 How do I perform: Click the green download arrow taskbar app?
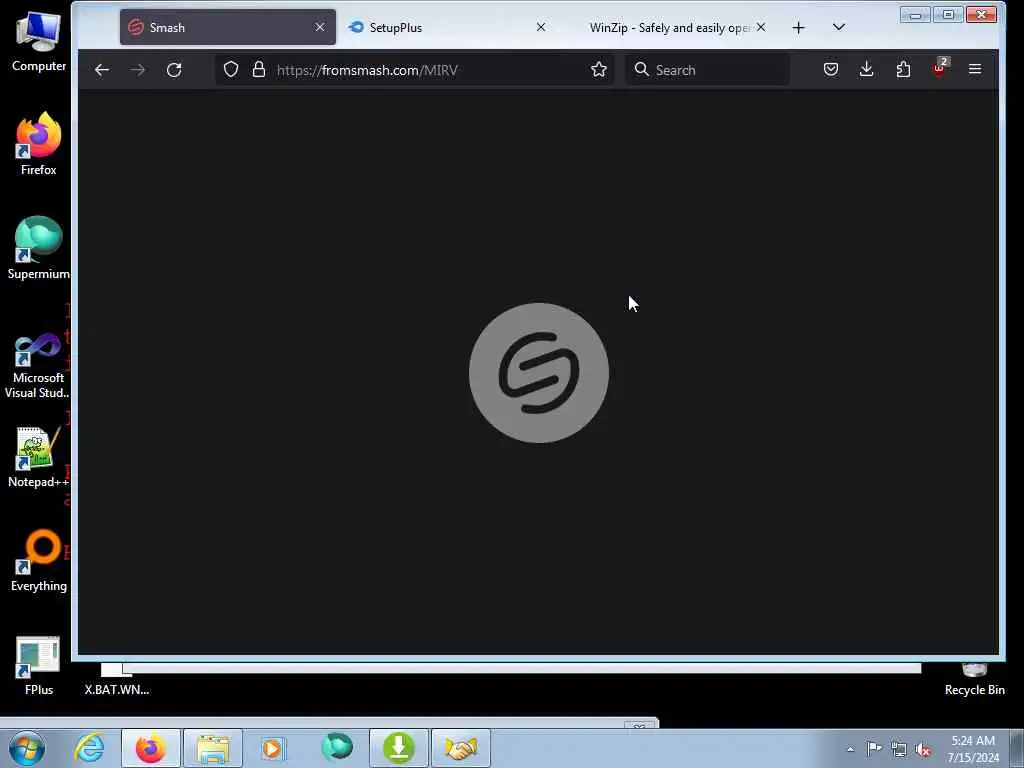click(x=399, y=748)
